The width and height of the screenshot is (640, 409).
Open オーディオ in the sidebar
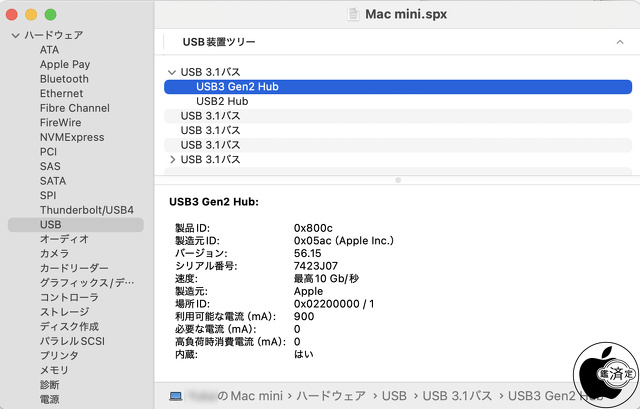(64, 239)
